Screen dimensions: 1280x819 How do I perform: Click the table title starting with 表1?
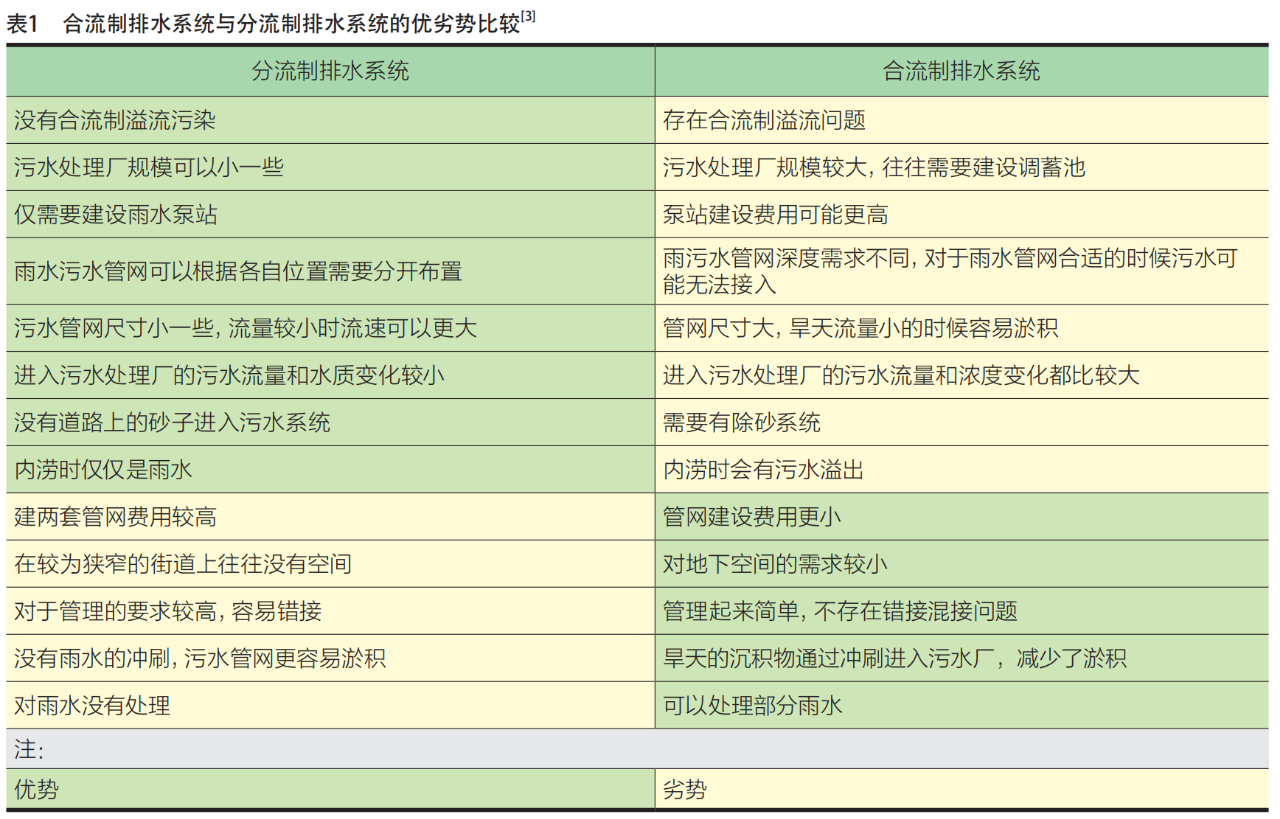263,25
